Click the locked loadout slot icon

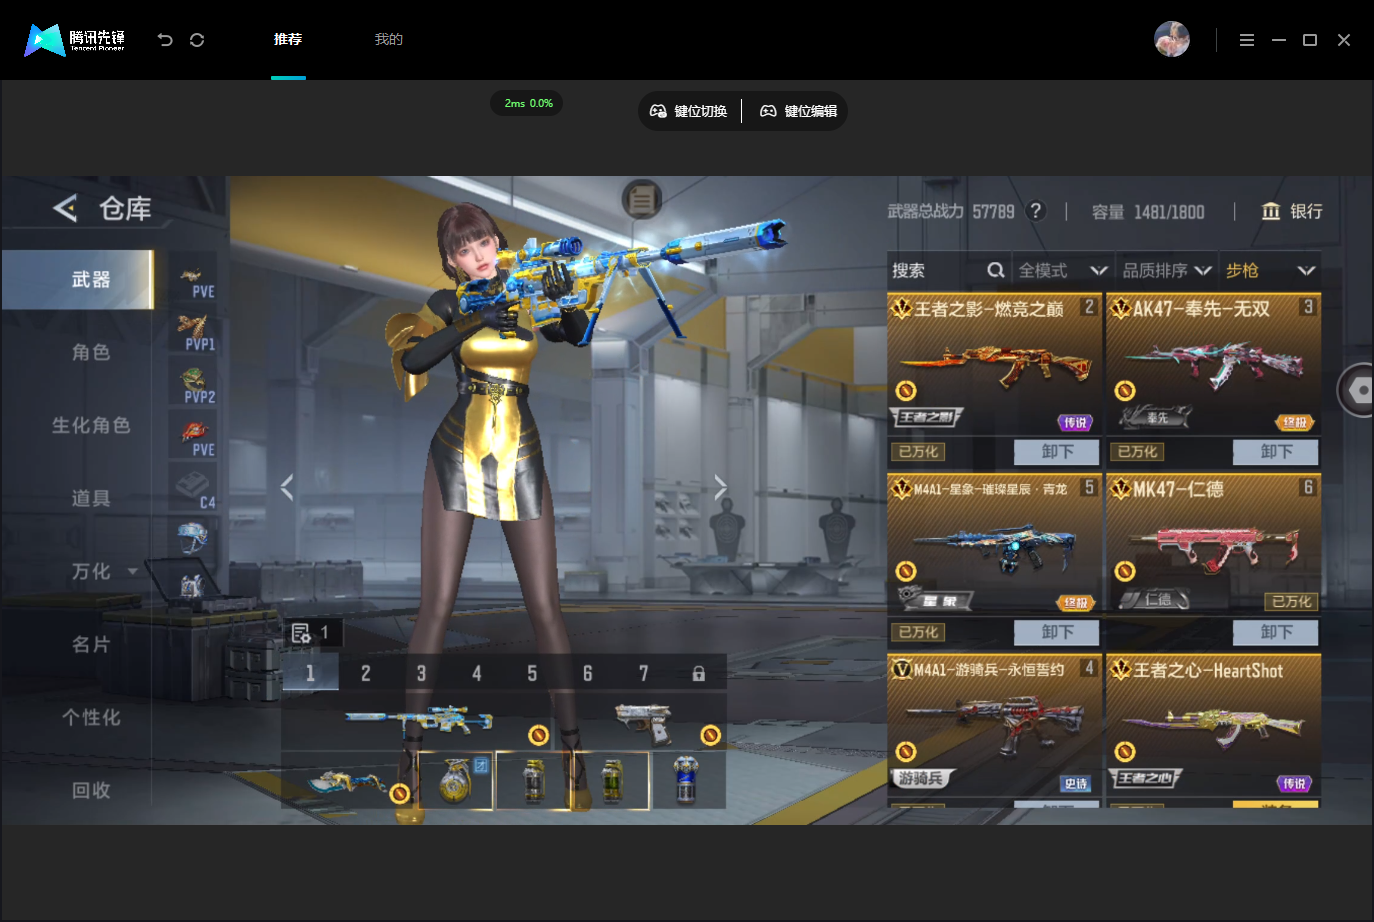[x=699, y=673]
